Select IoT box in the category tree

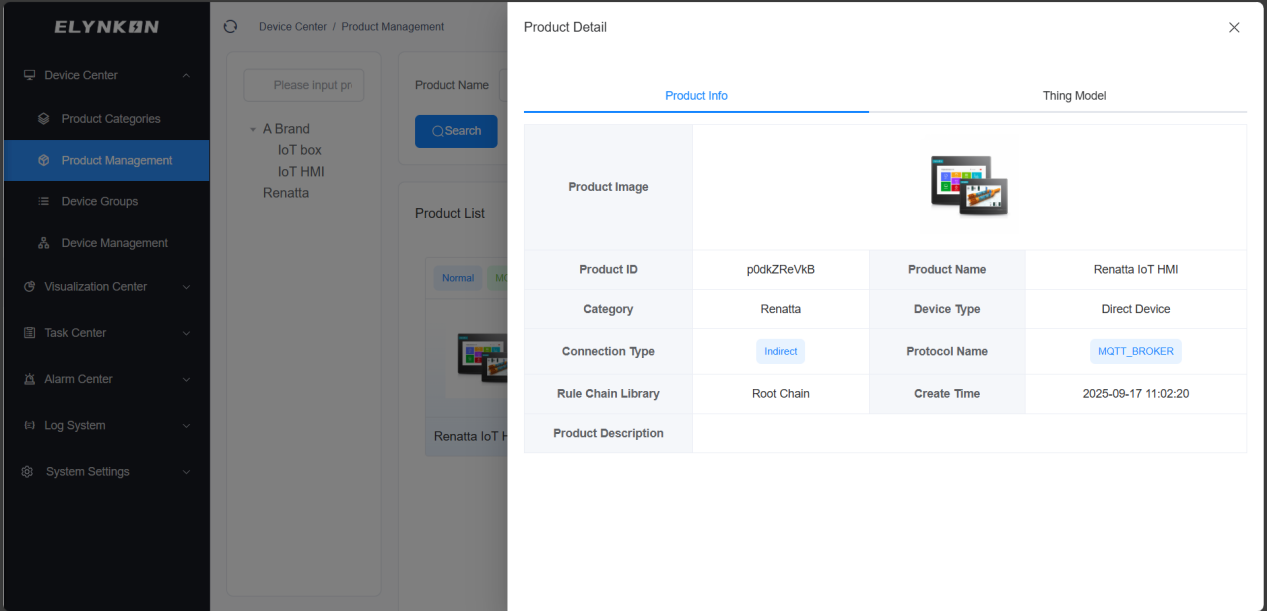[300, 150]
